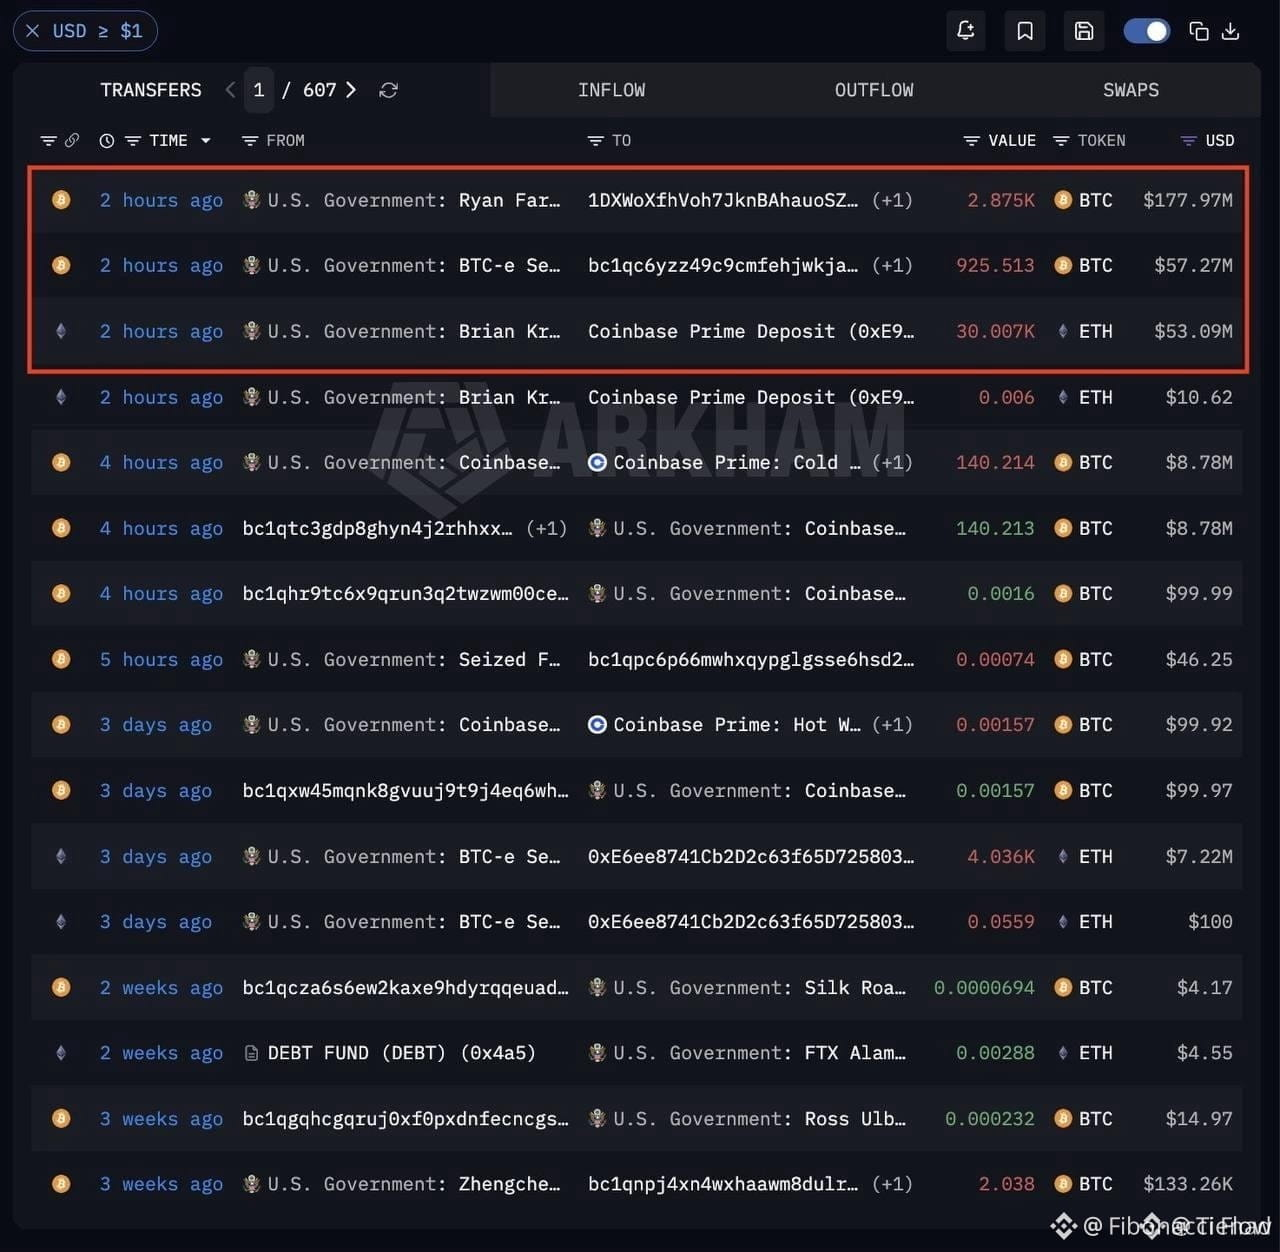The width and height of the screenshot is (1280, 1252).
Task: Click the bookmark icon
Action: [x=1025, y=31]
